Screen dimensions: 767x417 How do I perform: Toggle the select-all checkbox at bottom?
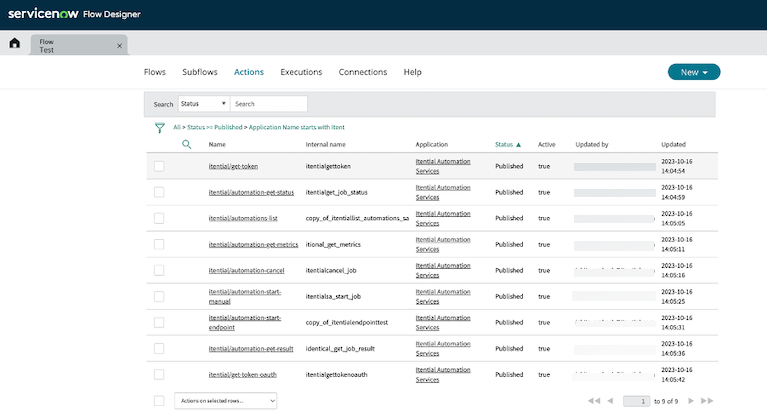point(159,401)
